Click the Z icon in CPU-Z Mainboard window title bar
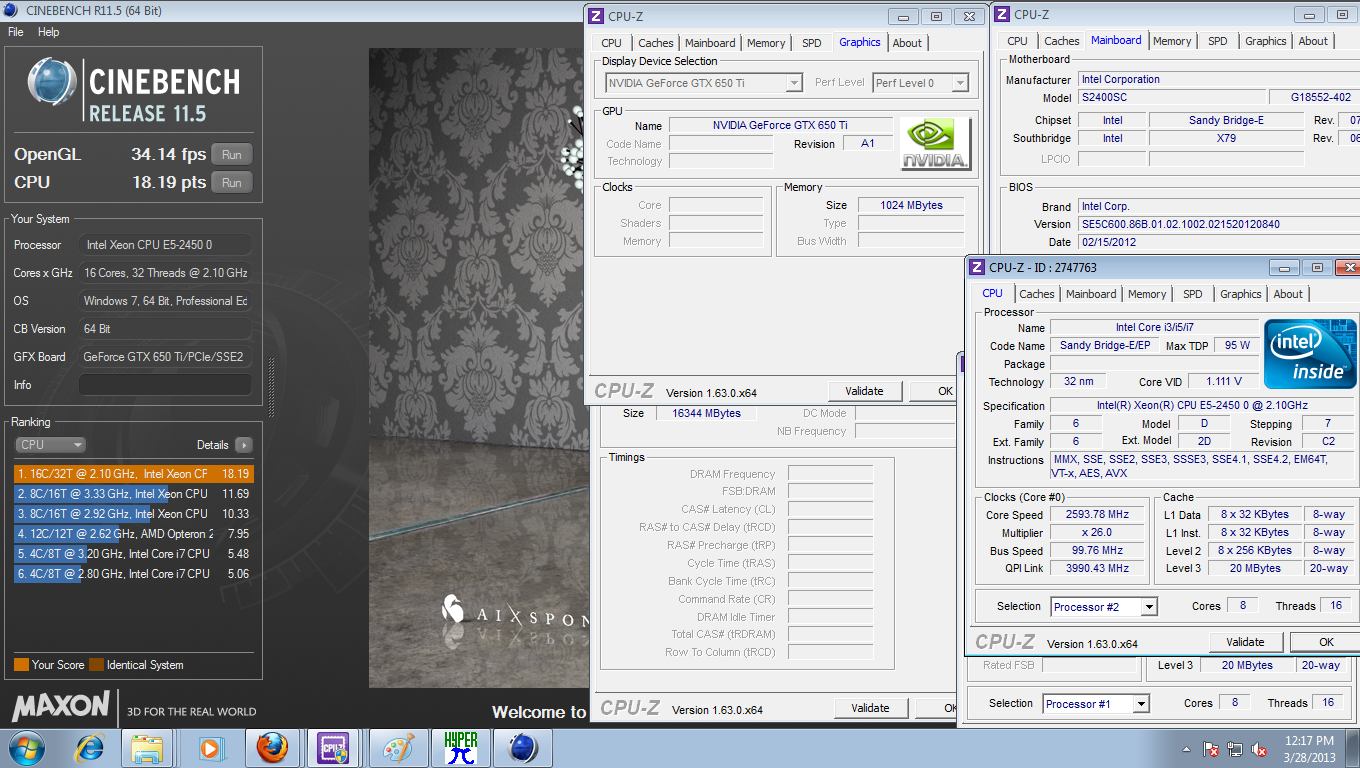 click(1001, 15)
